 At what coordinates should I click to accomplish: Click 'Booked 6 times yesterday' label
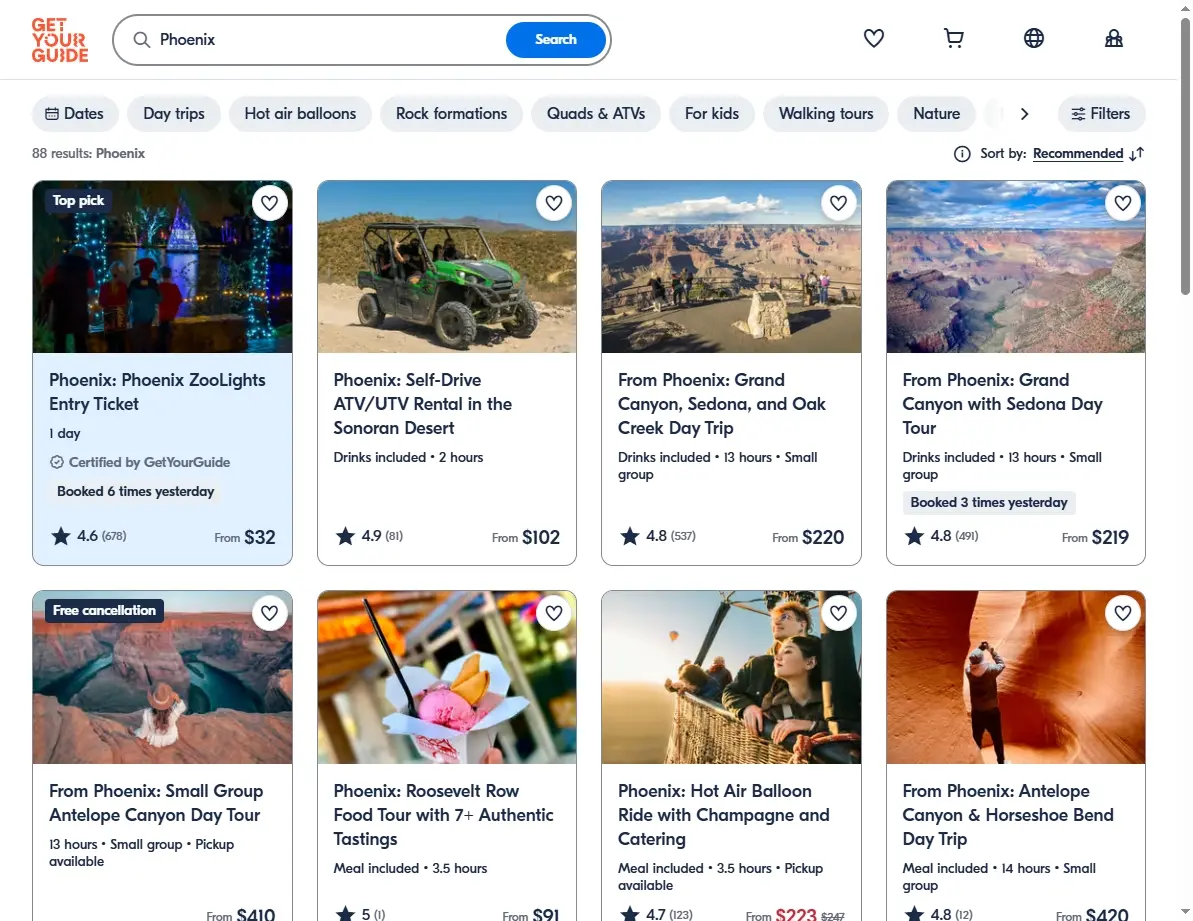click(x=135, y=491)
